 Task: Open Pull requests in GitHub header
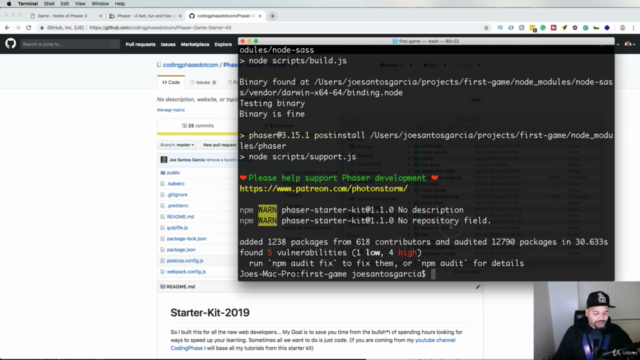tap(140, 44)
